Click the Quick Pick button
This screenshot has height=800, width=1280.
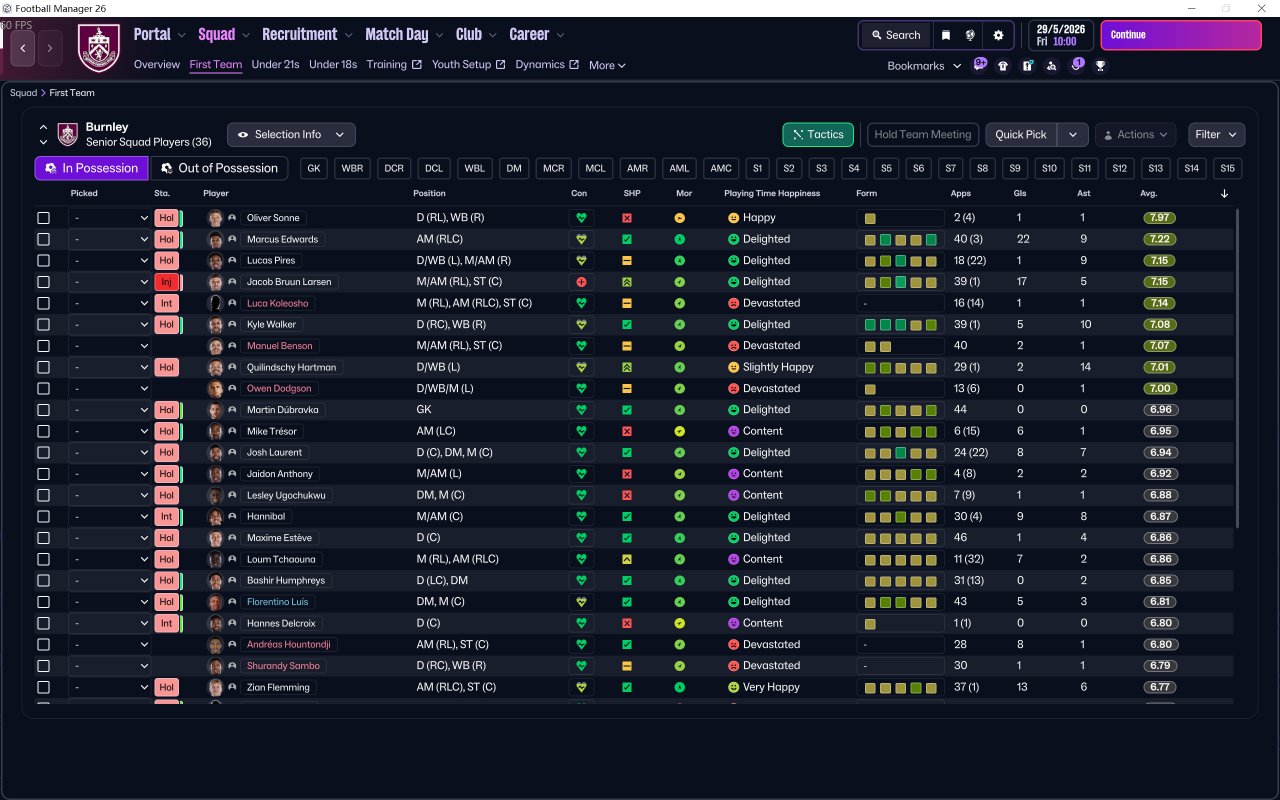pyautogui.click(x=1021, y=135)
